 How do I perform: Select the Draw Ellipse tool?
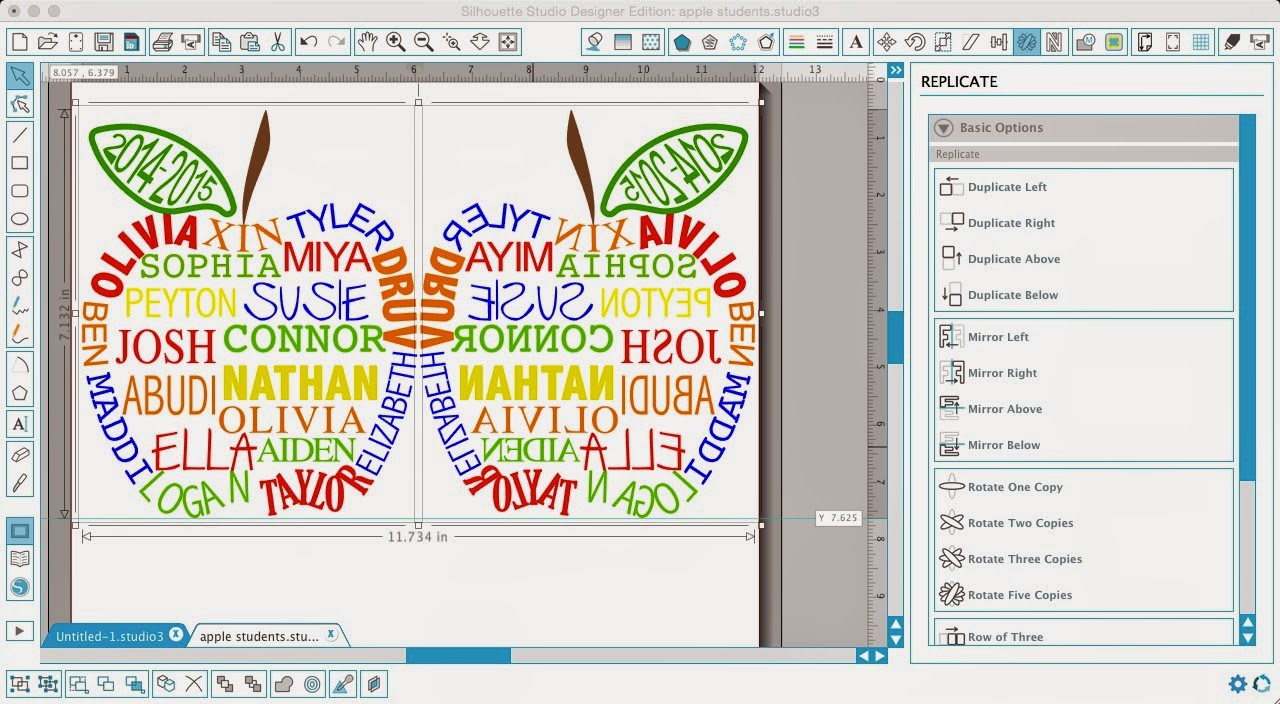tap(20, 218)
